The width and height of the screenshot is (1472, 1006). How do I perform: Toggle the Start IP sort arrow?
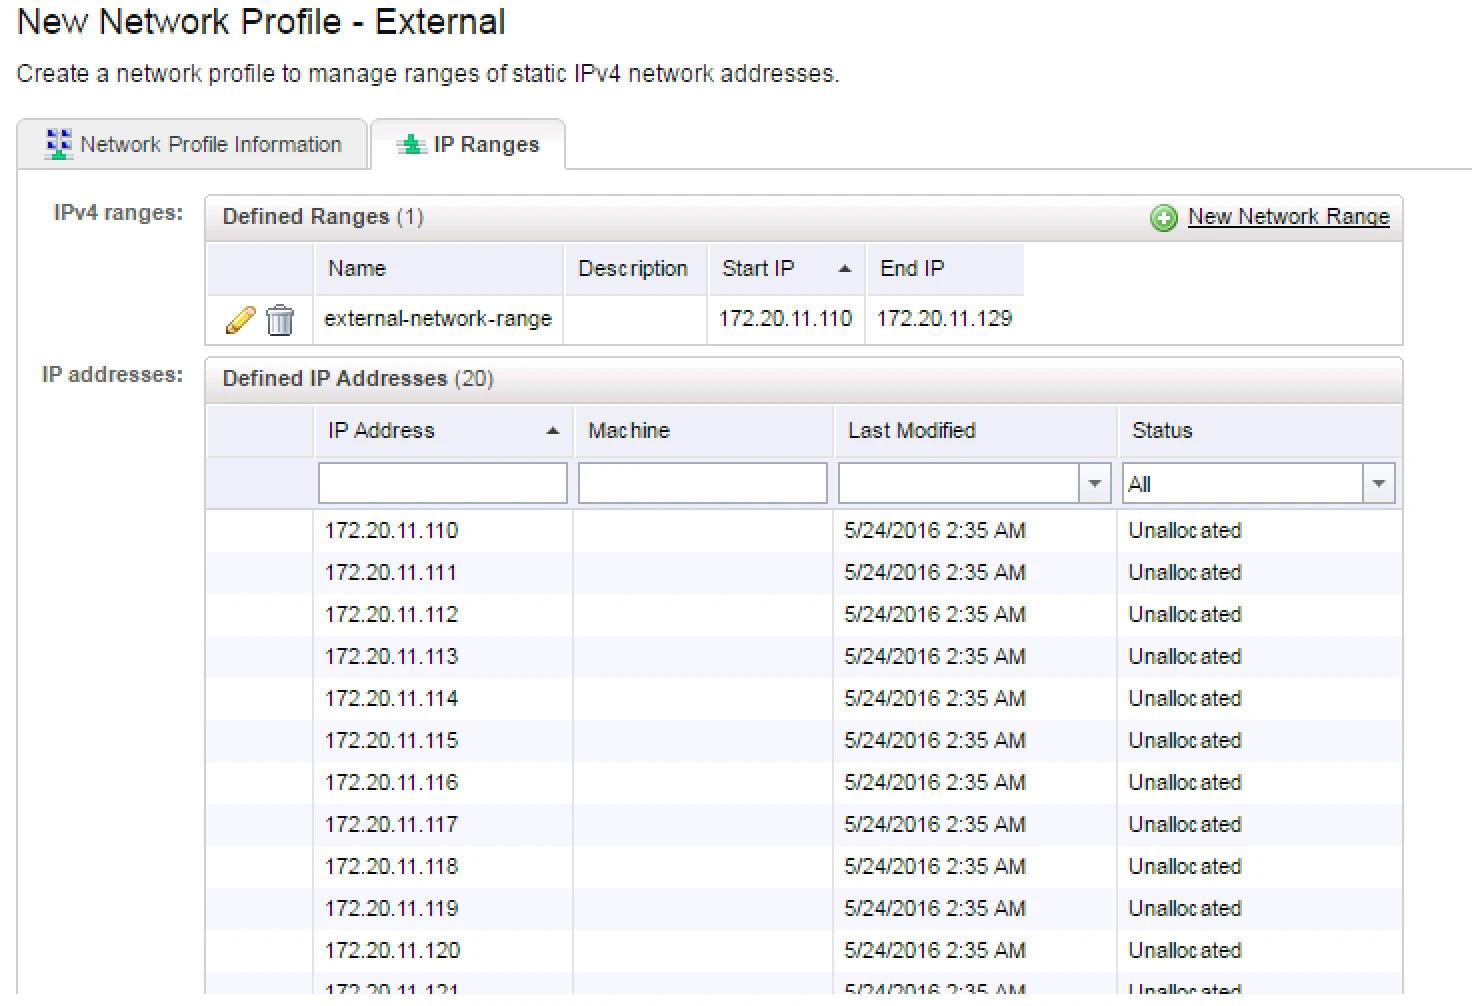[845, 269]
